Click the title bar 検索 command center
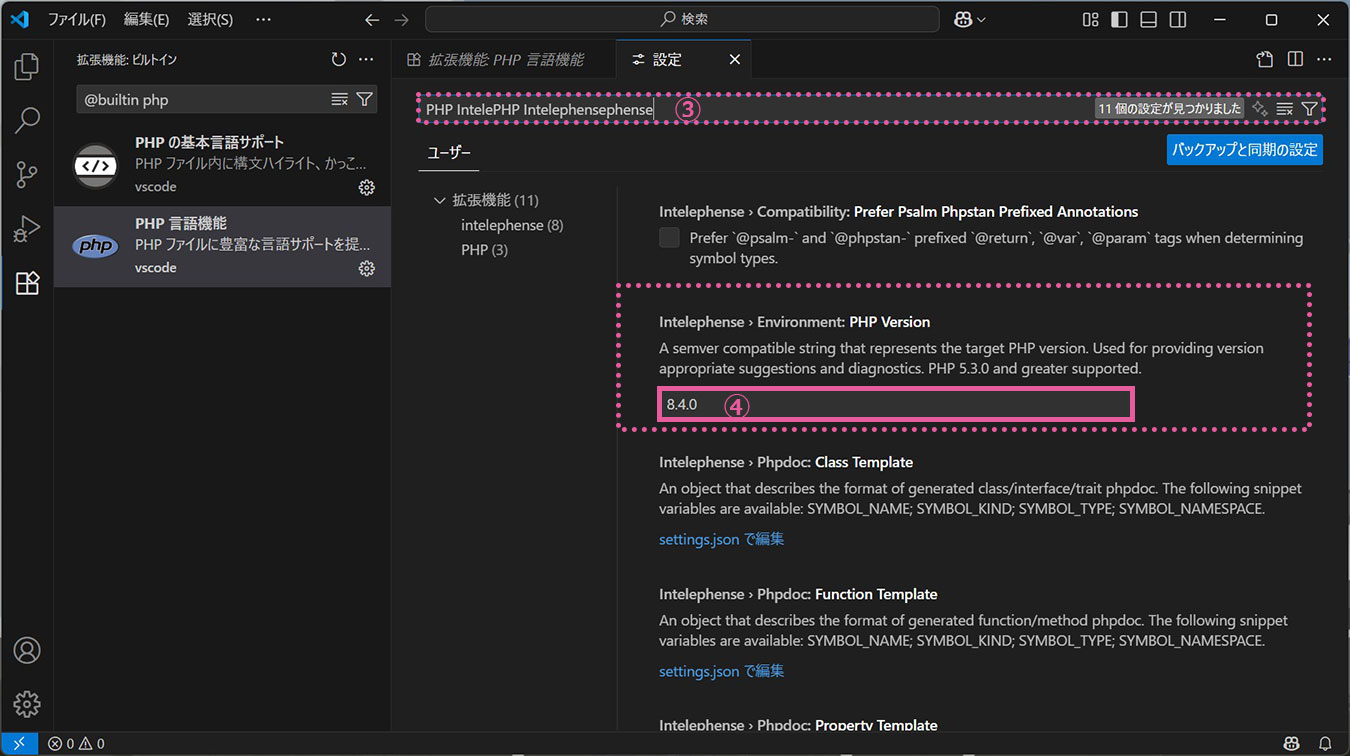 point(682,20)
